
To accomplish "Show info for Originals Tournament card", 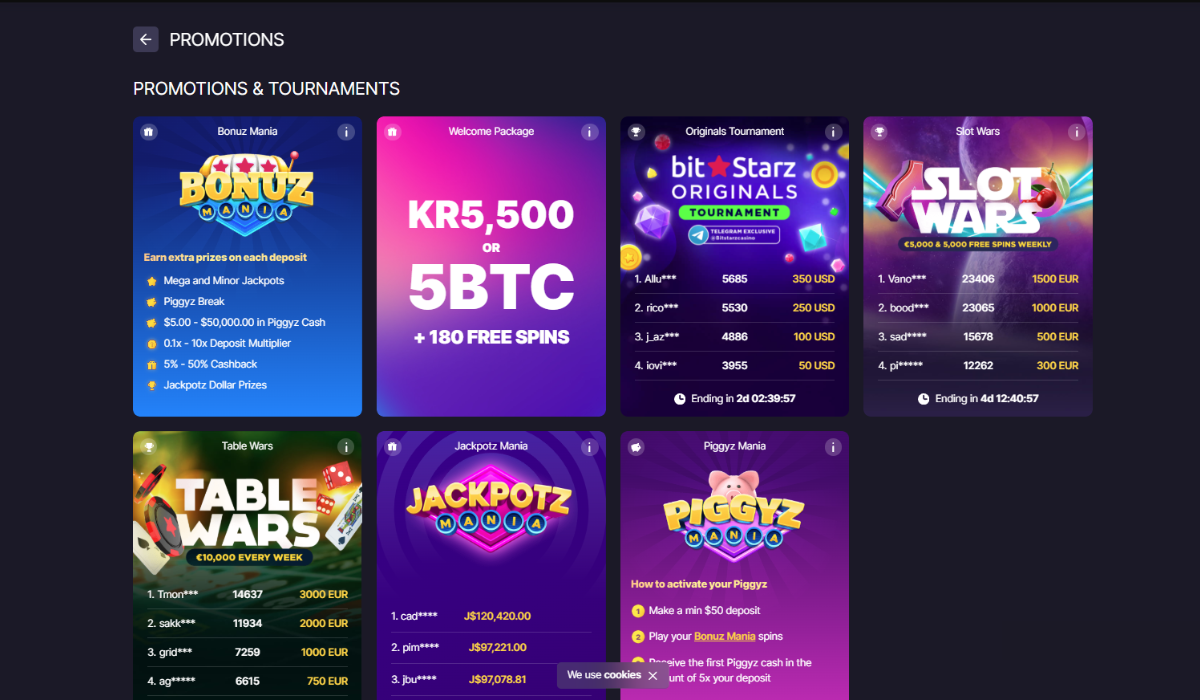I will [833, 132].
